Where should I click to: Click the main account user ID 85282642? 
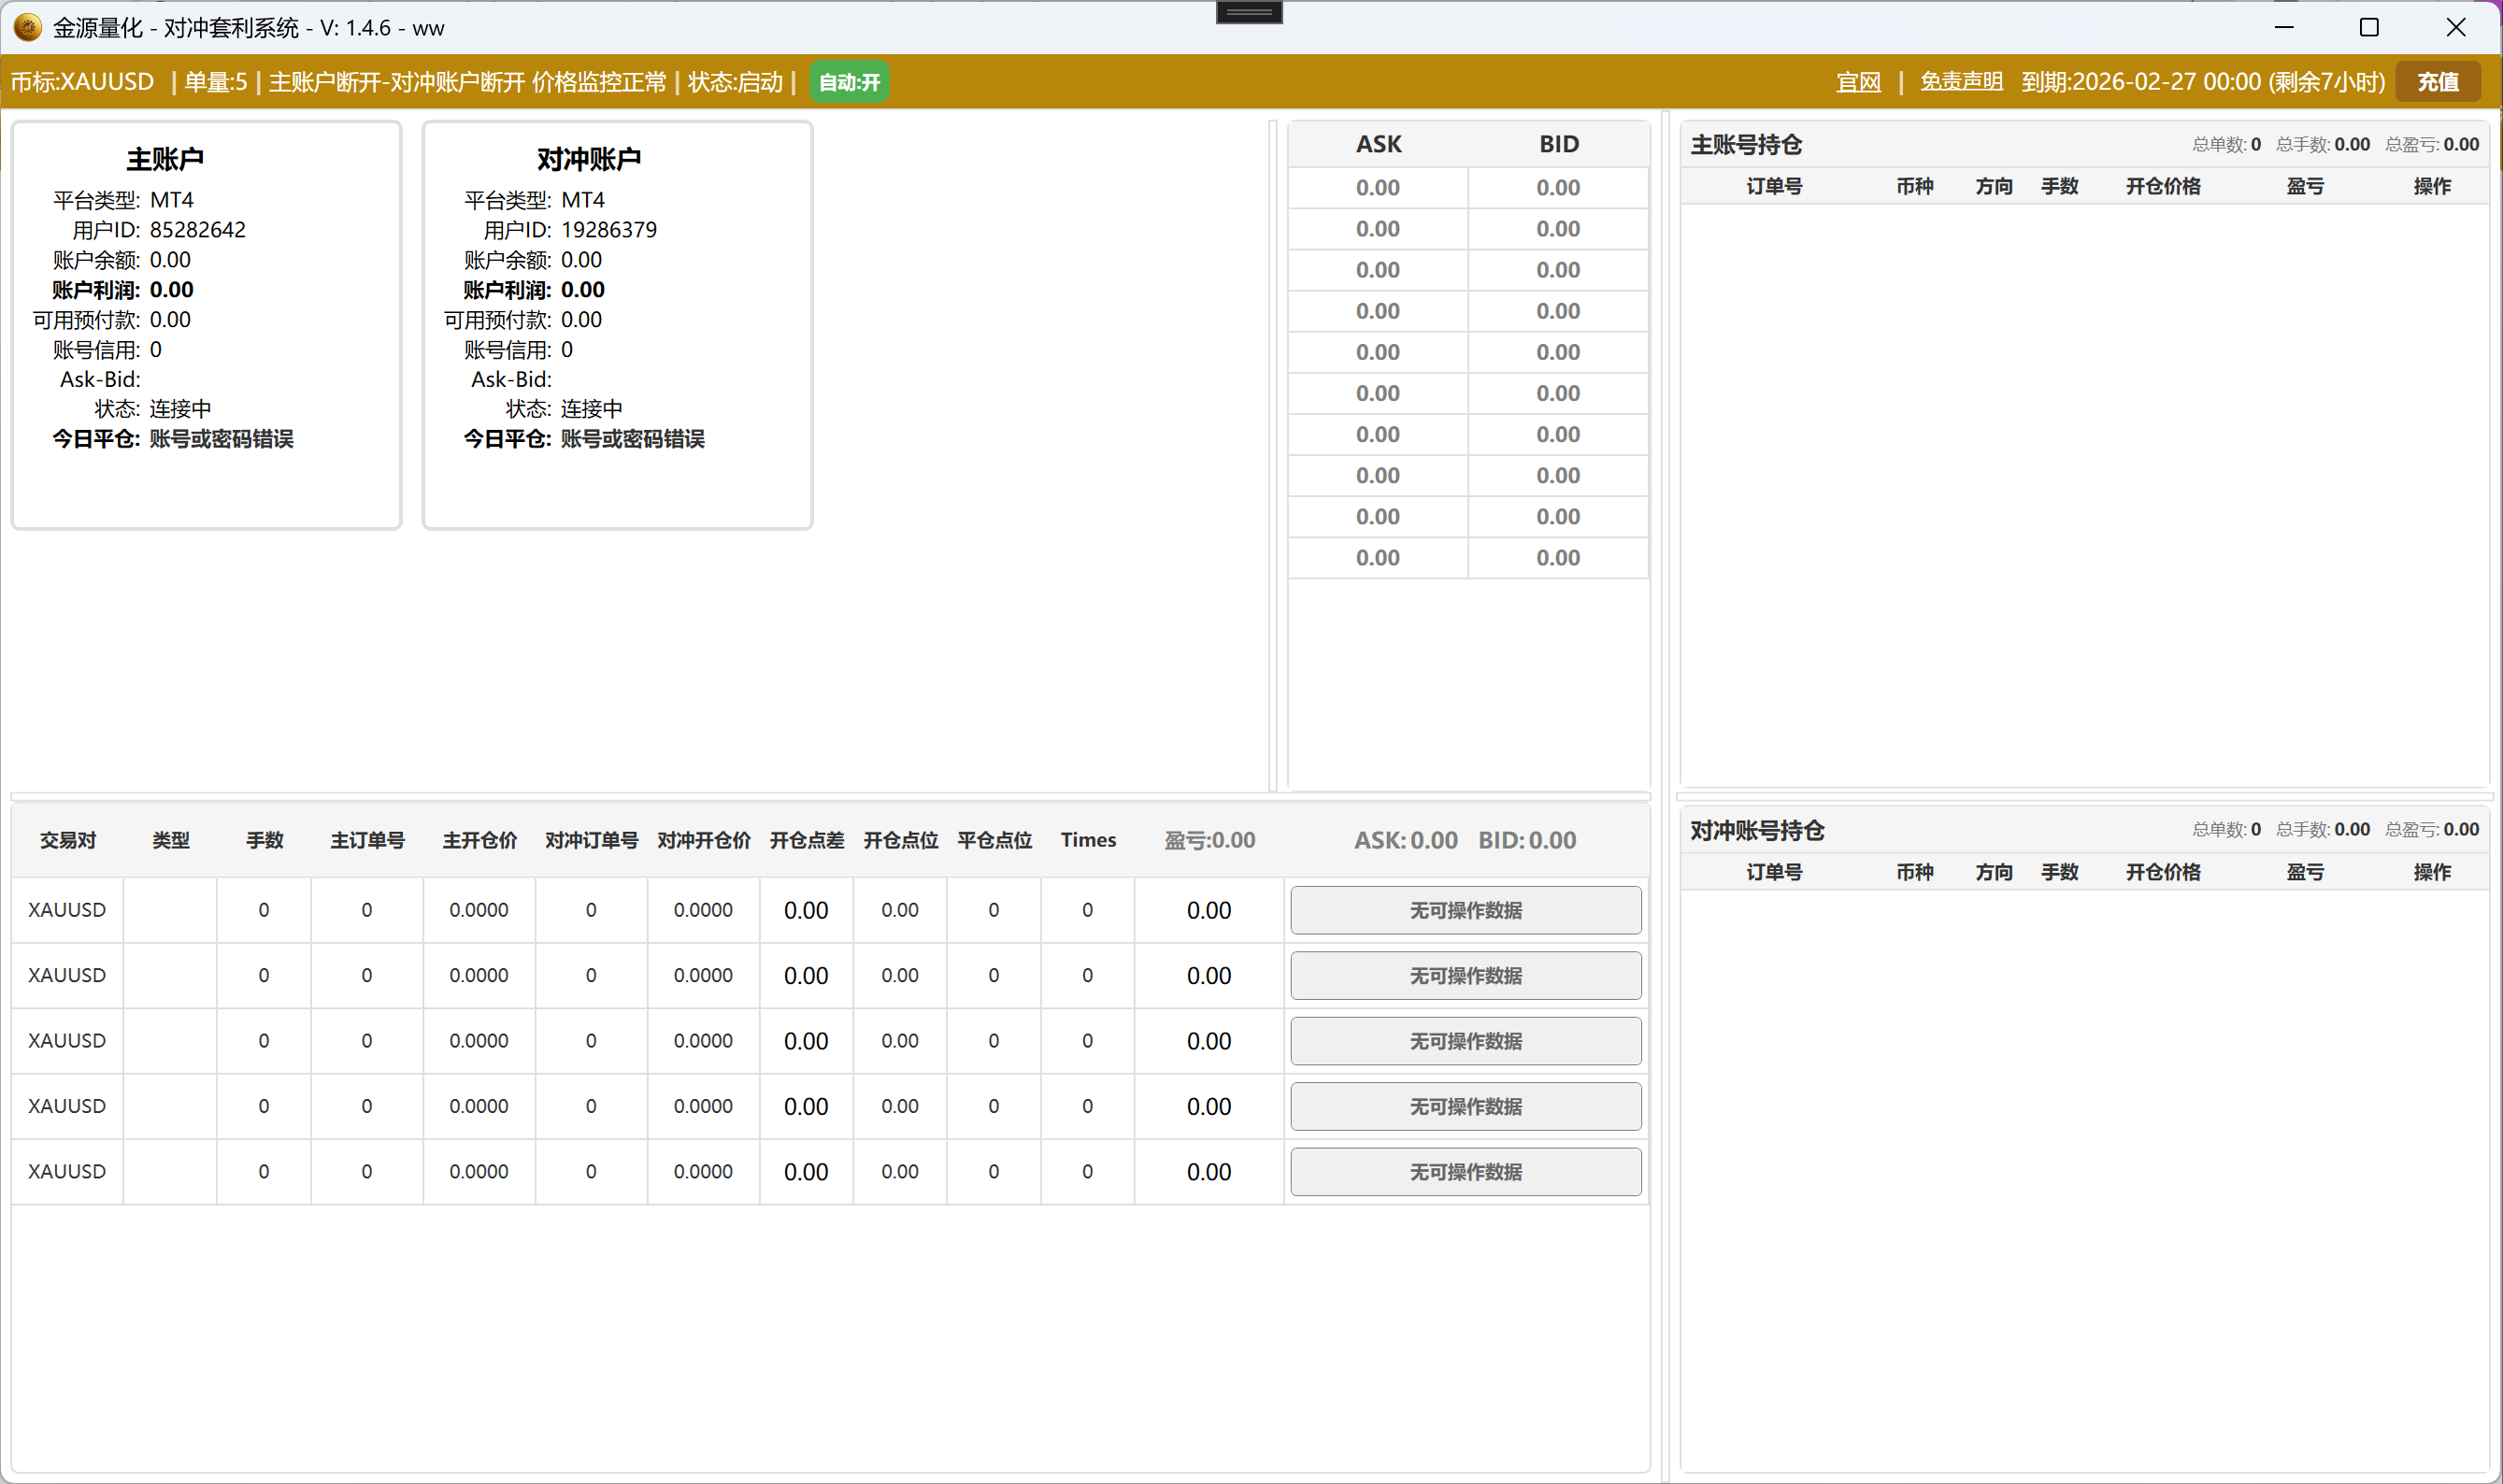point(197,230)
